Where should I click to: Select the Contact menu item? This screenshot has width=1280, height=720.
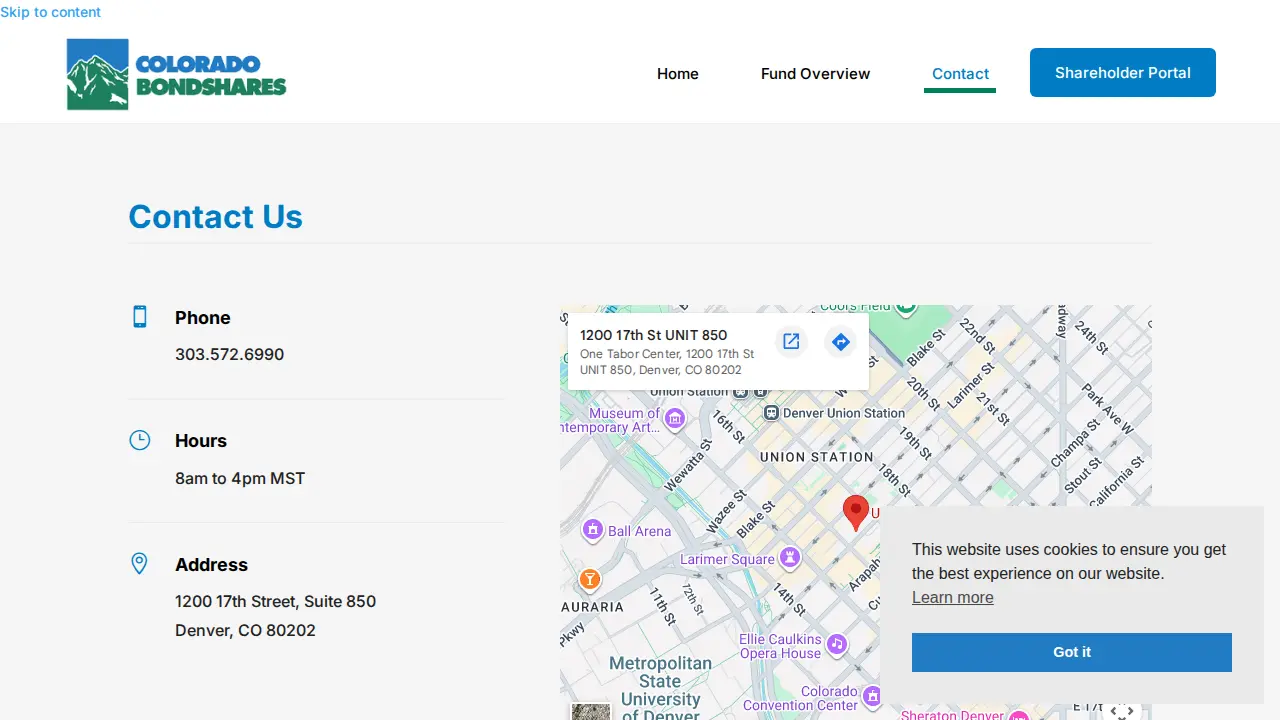click(960, 74)
